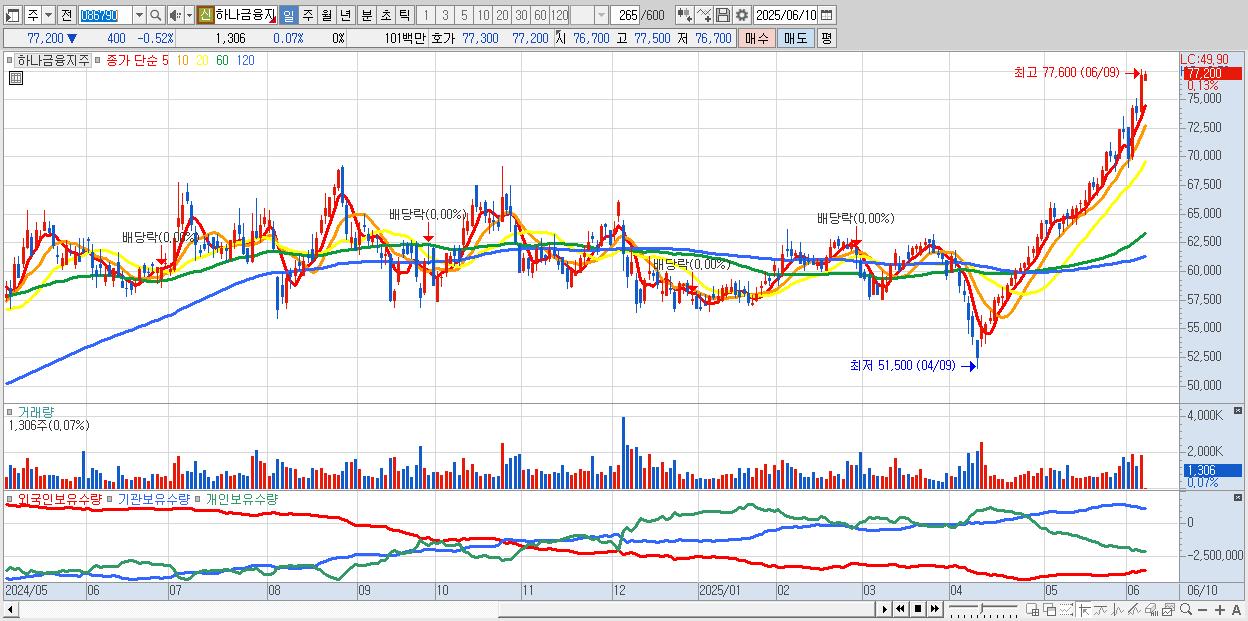
Task: Click the pencil draw tool icon
Action: pyautogui.click(x=1135, y=610)
